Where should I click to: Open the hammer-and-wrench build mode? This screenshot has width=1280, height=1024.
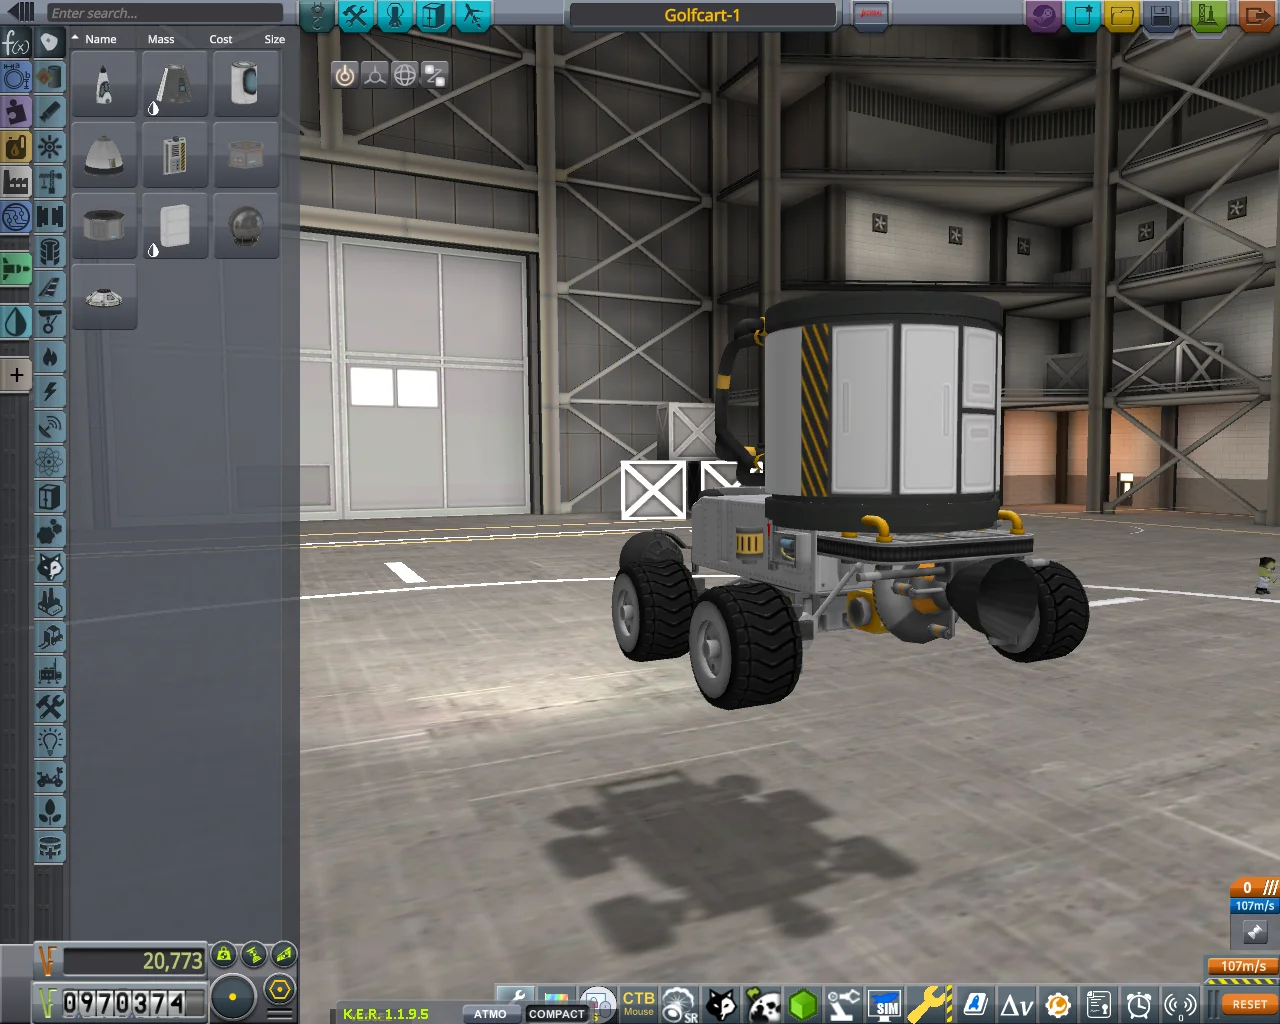coord(356,15)
